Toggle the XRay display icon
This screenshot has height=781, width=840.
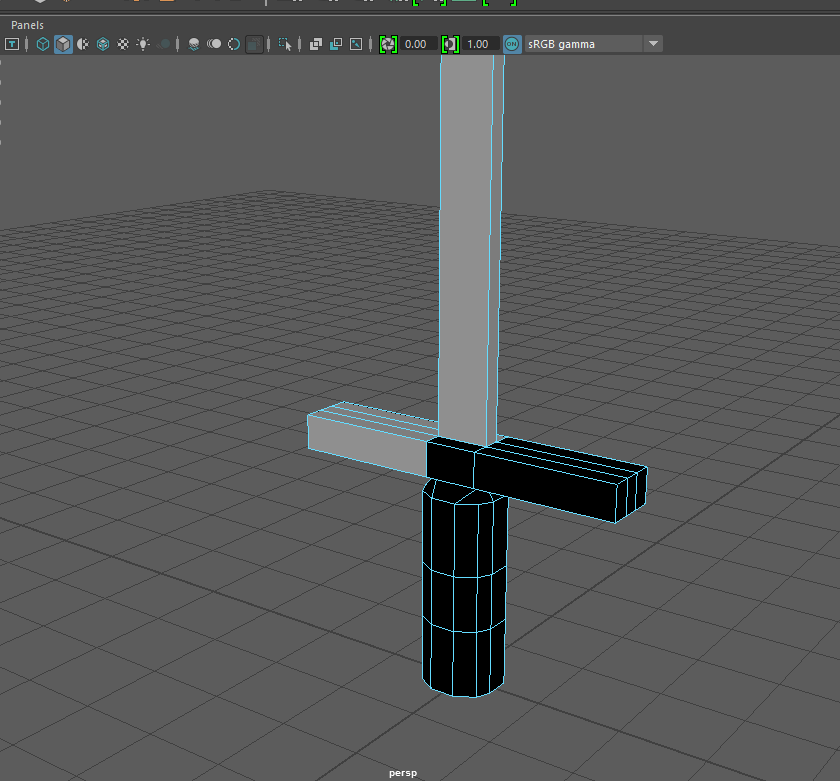[315, 44]
